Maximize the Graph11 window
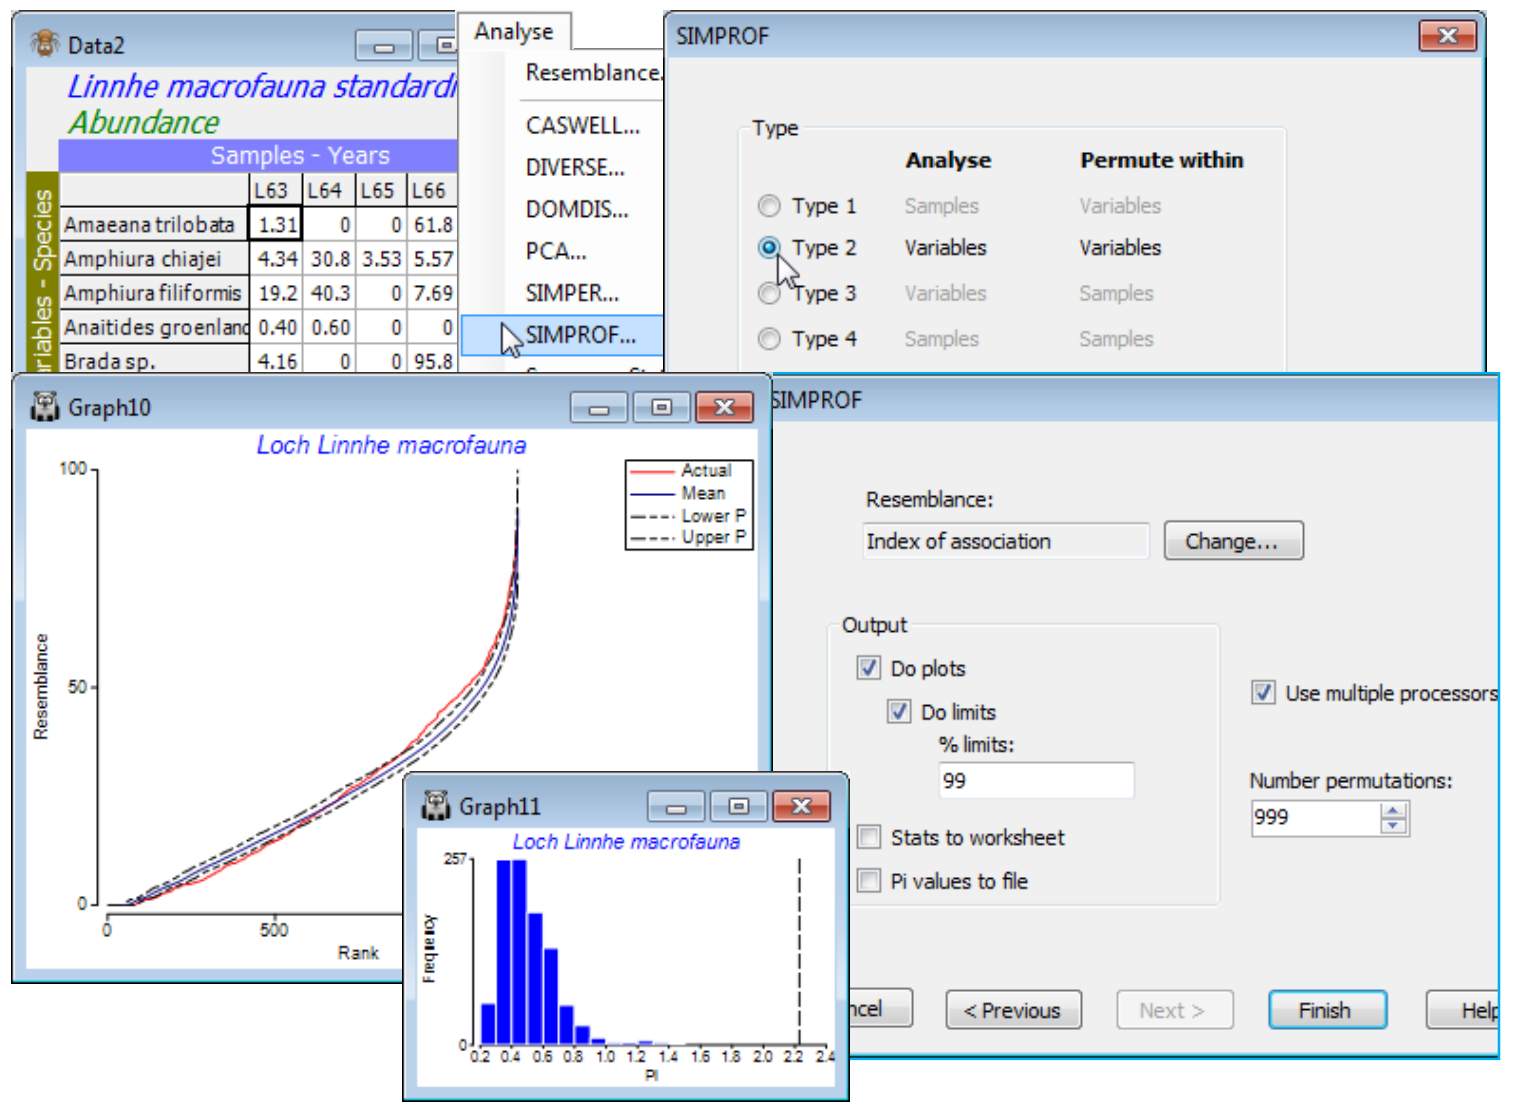This screenshot has width=1518, height=1112. pos(738,806)
